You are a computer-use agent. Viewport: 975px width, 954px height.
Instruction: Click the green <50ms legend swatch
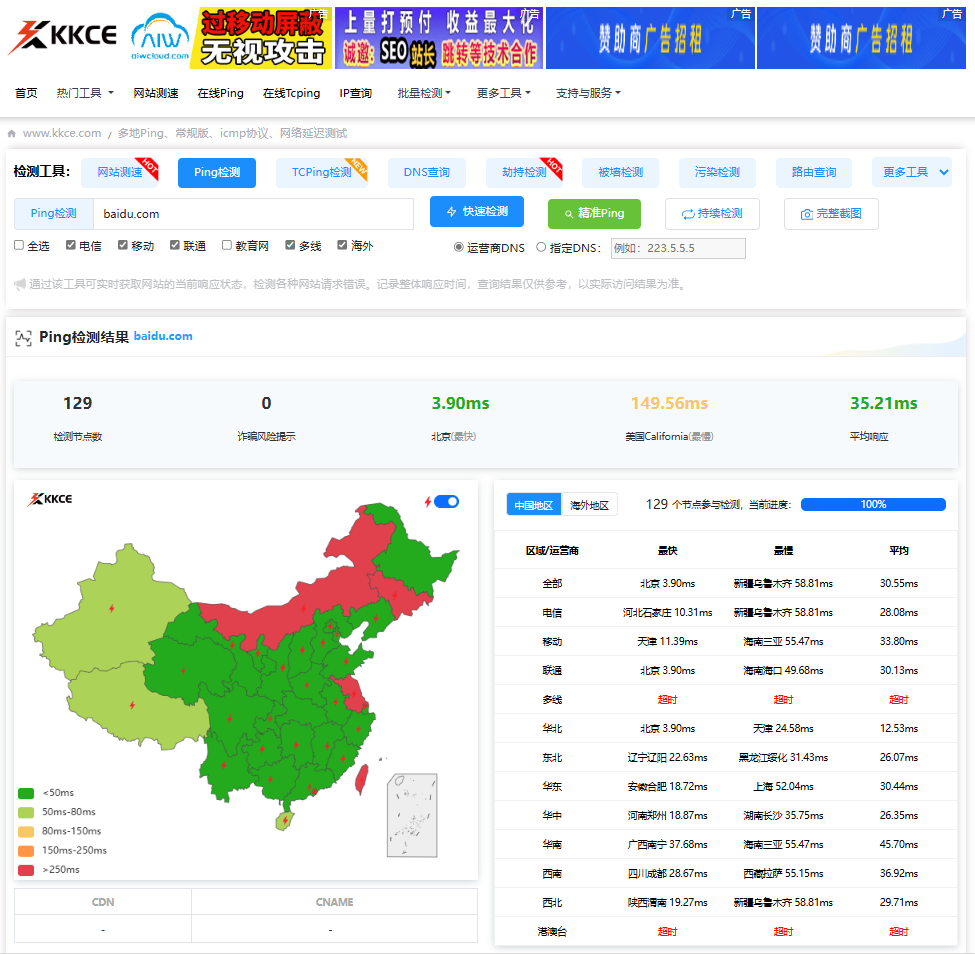point(25,793)
